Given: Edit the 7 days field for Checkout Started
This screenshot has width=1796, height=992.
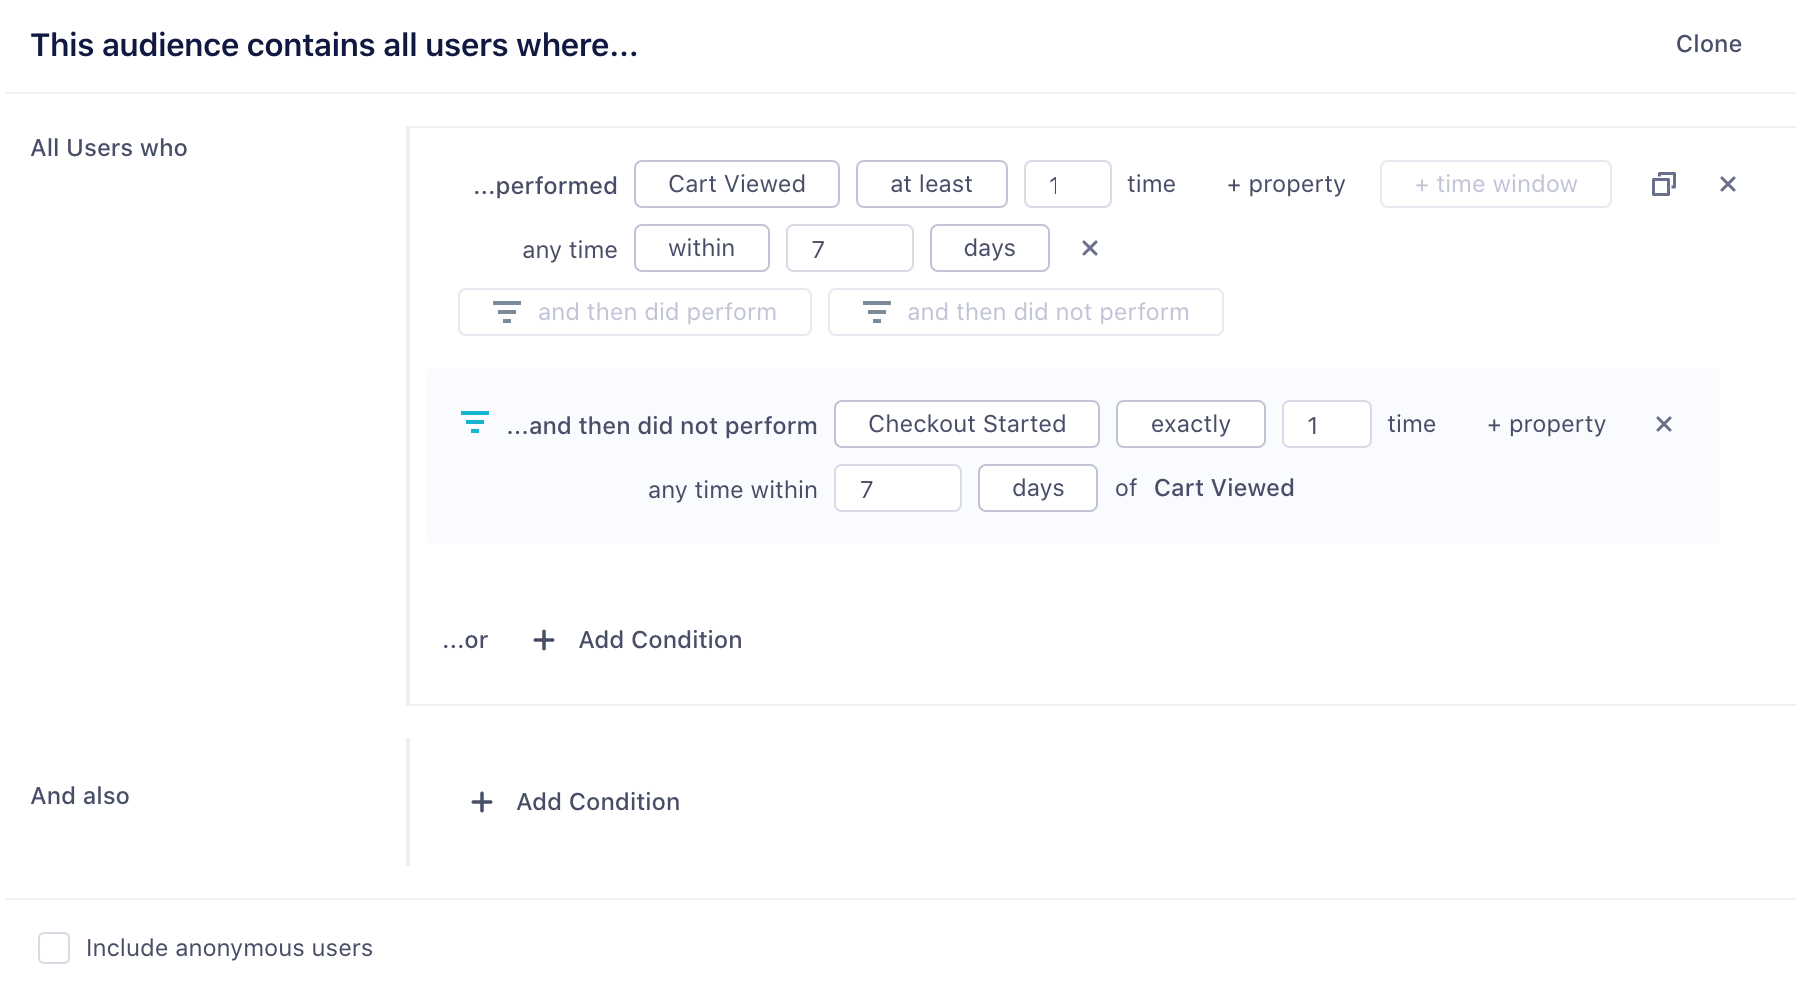Looking at the screenshot, I should click(897, 488).
